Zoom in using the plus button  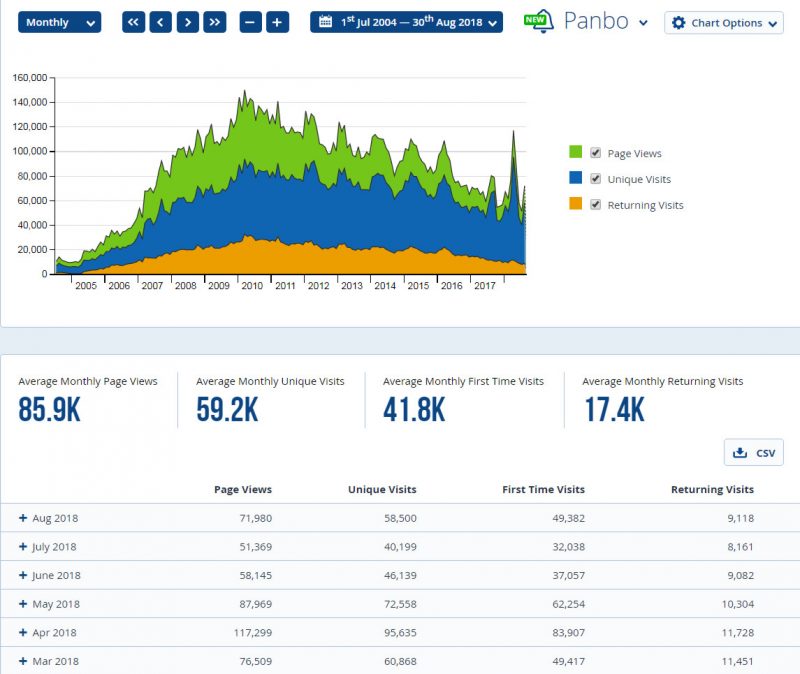click(278, 23)
